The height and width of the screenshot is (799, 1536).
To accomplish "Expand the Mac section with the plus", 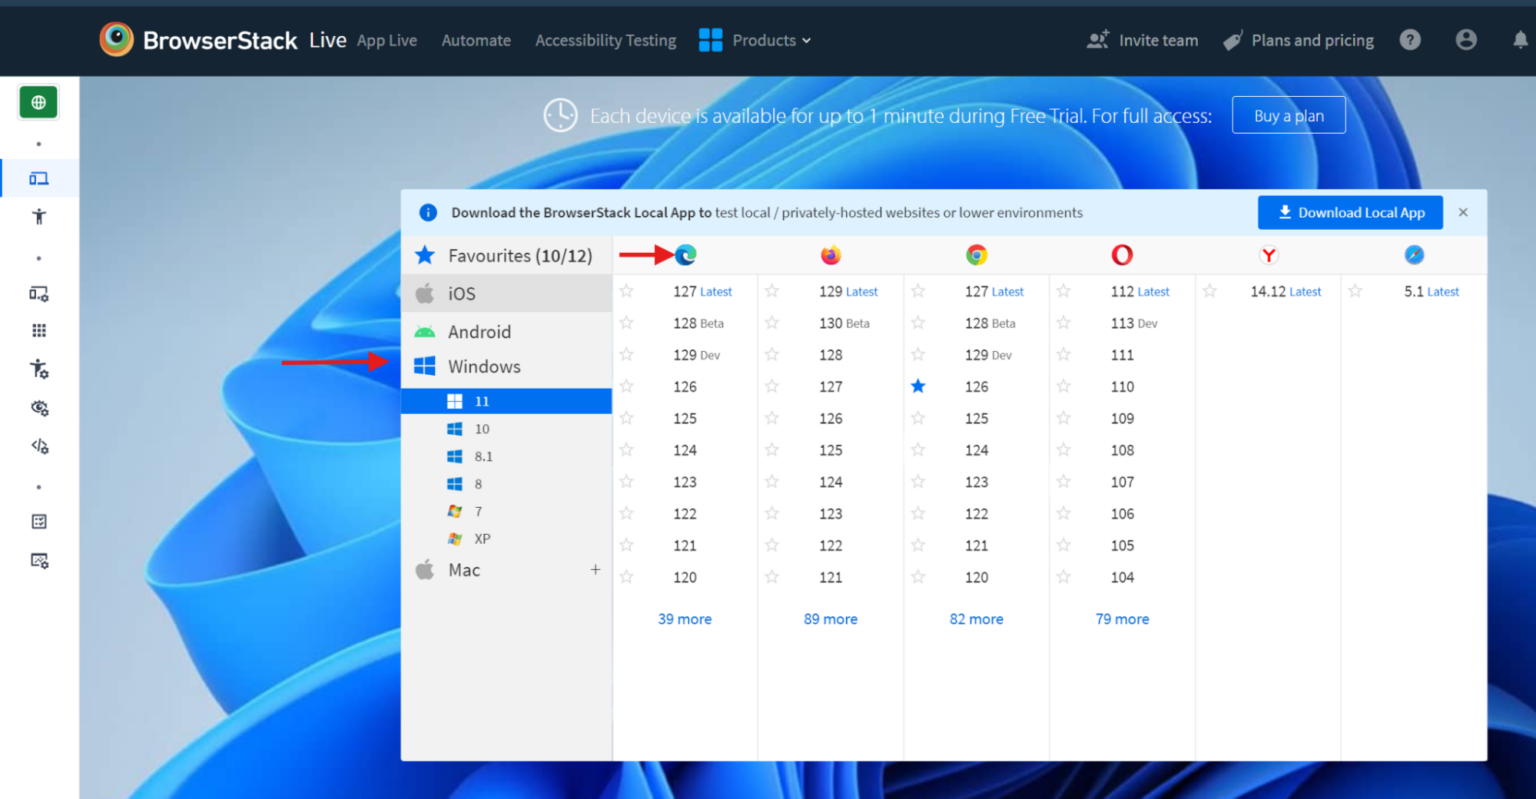I will tap(595, 569).
